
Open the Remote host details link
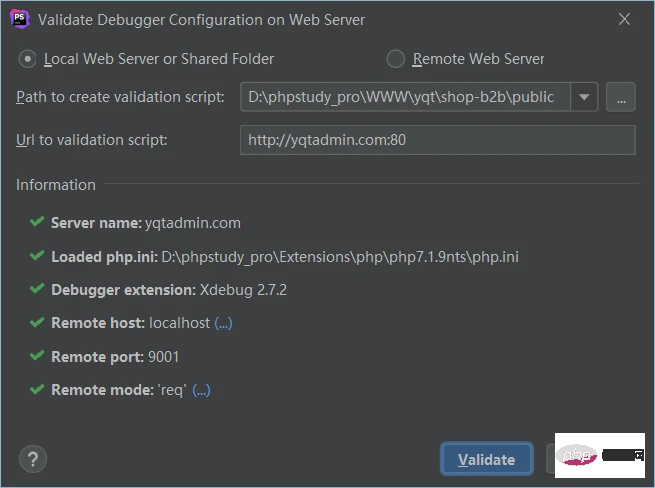tap(223, 323)
